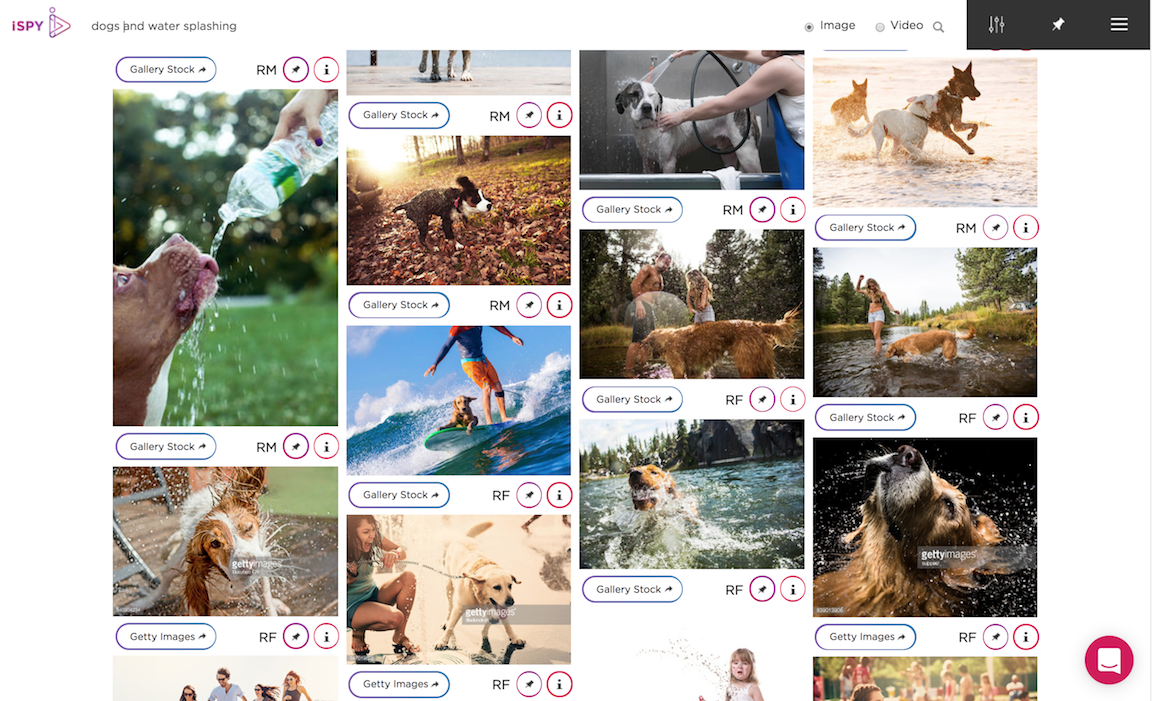Click the search magnifier icon

point(938,26)
